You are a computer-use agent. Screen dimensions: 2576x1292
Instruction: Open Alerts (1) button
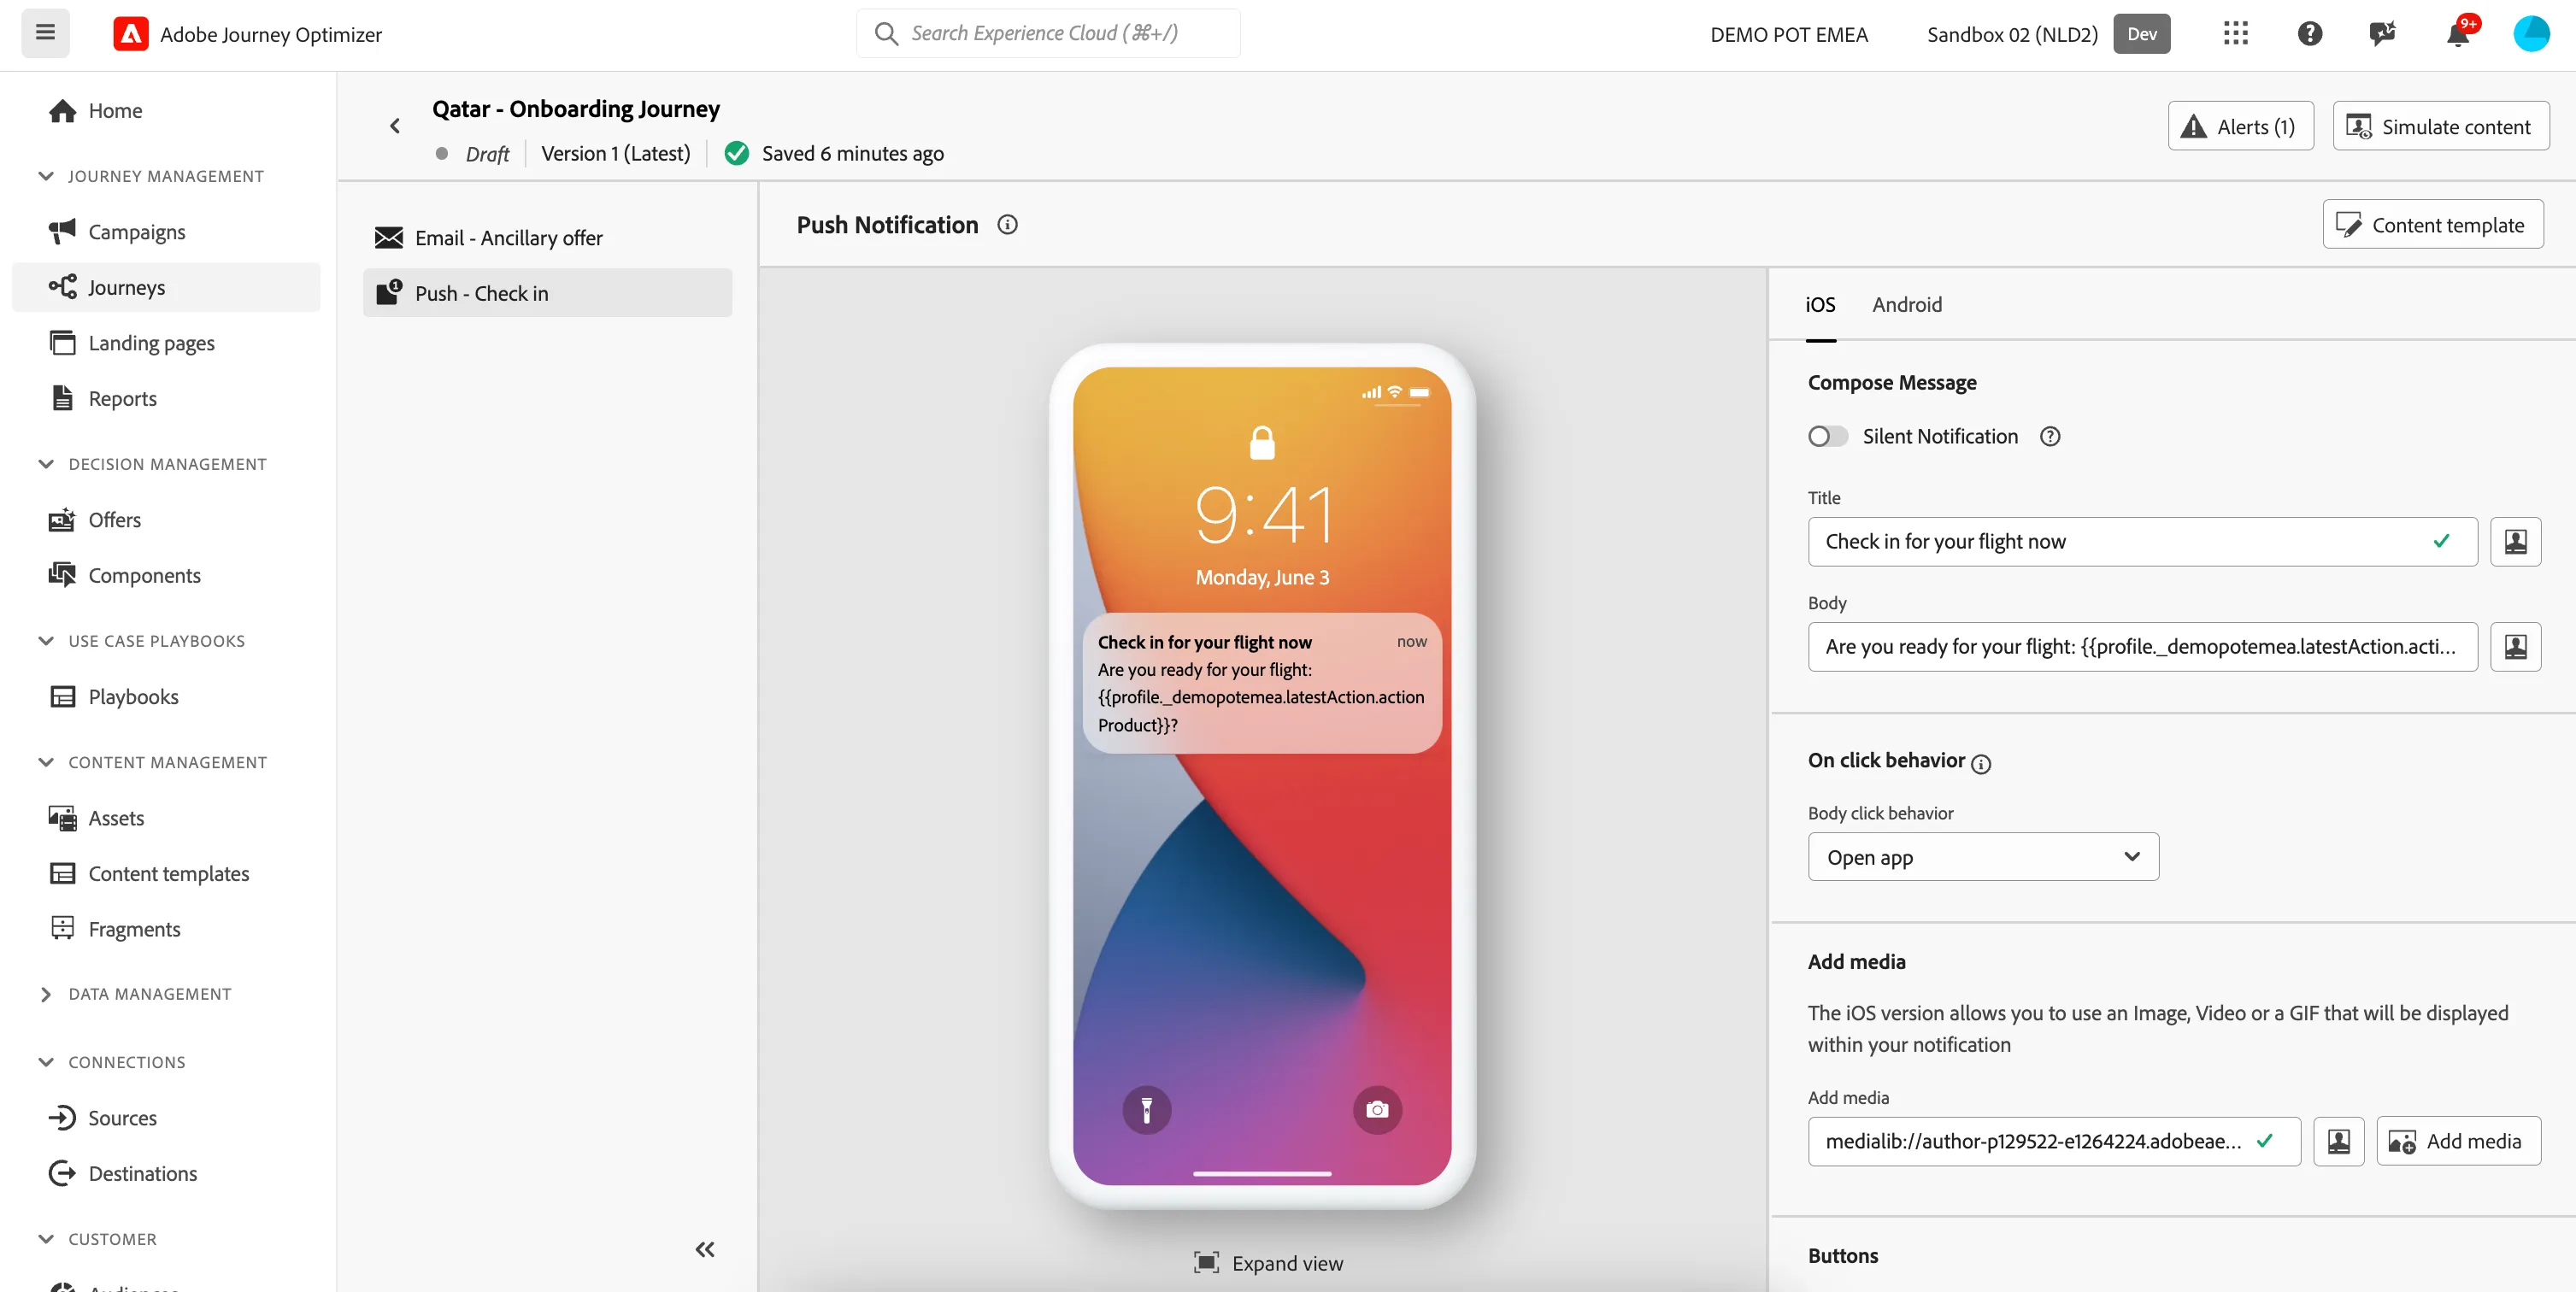coord(2240,126)
